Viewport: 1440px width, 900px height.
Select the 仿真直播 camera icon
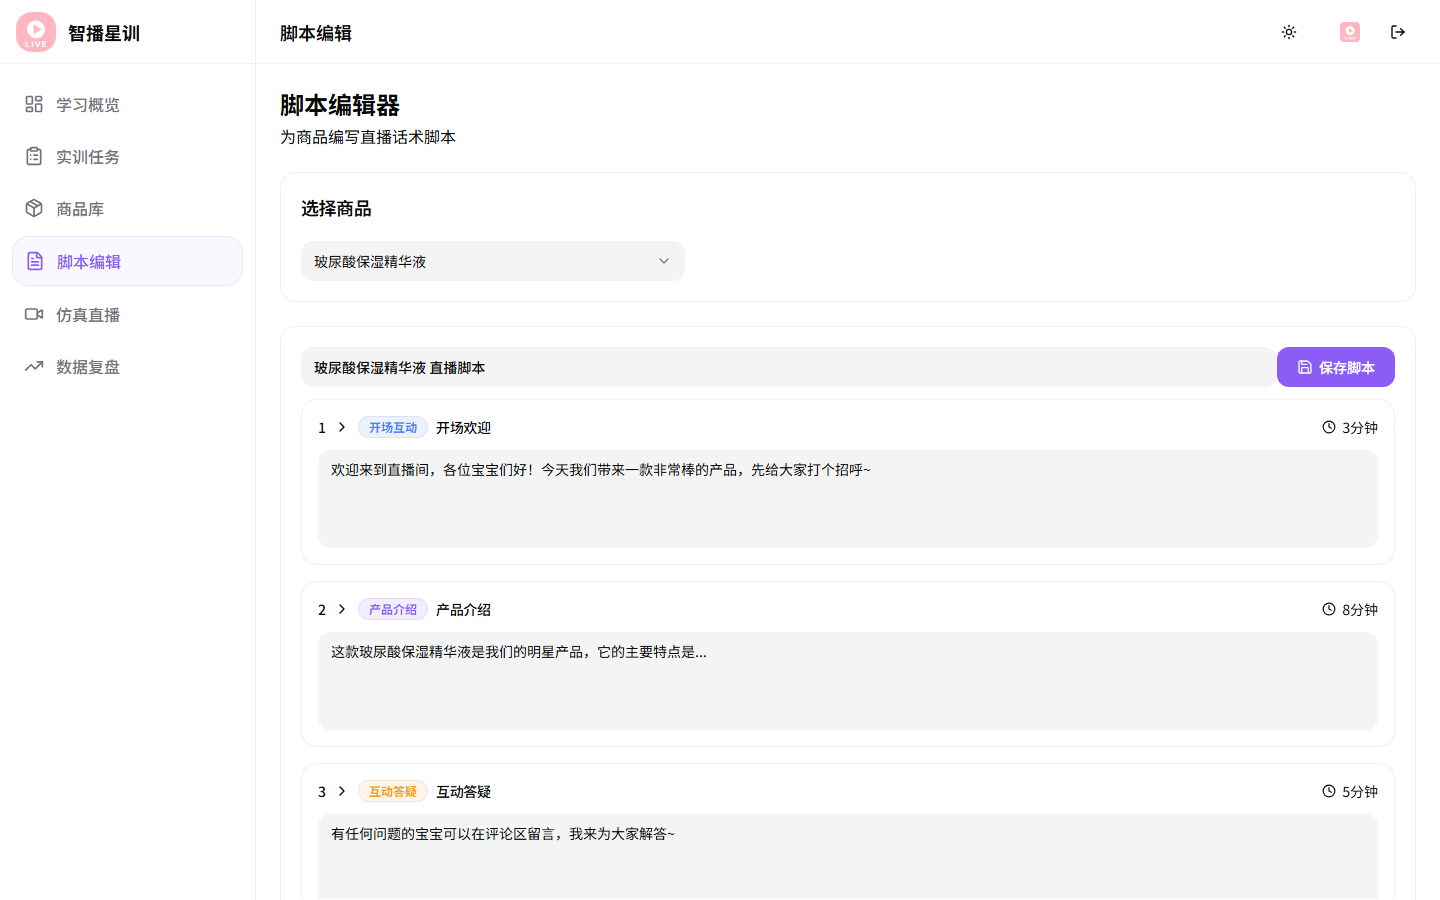[33, 314]
